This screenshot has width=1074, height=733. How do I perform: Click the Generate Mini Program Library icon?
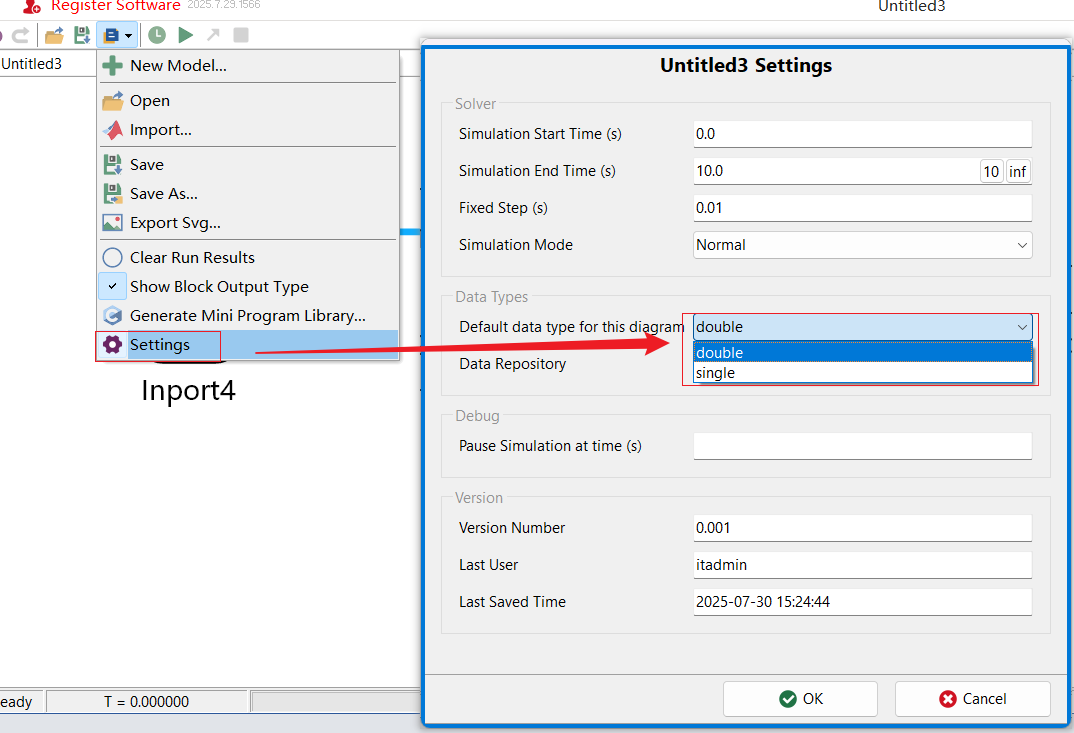click(112, 316)
